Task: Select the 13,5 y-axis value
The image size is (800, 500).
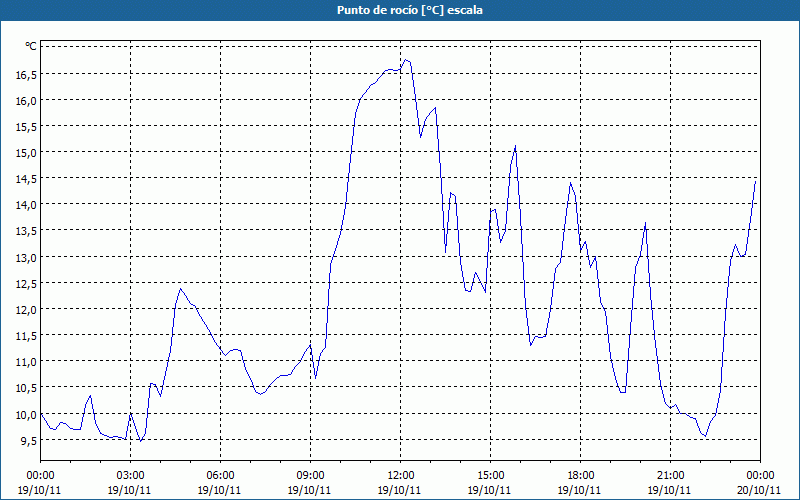Action: [x=26, y=232]
